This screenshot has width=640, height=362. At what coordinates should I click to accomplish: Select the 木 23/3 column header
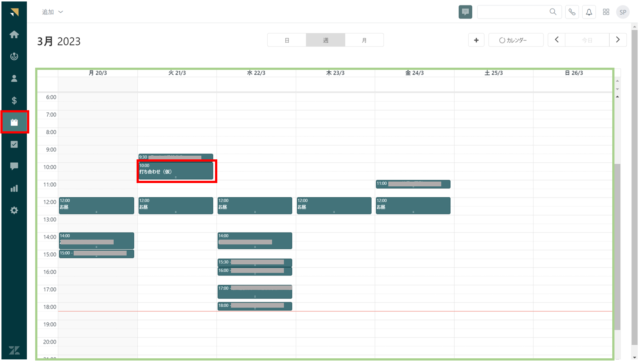(x=335, y=73)
